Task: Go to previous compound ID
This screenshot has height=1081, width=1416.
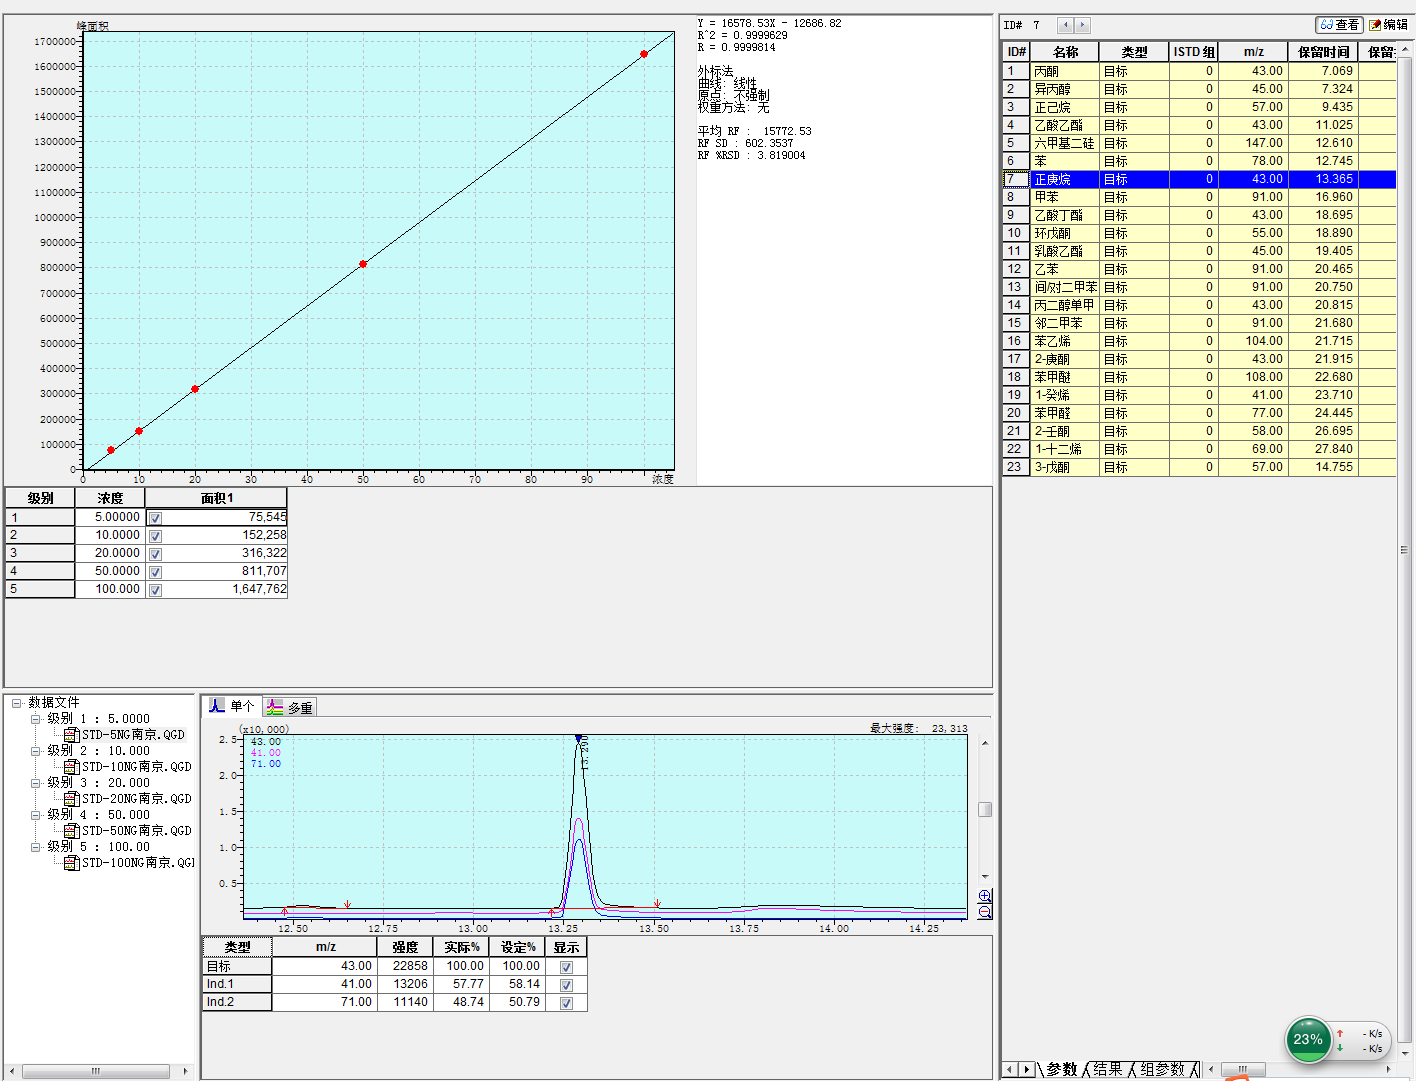Action: click(1066, 25)
